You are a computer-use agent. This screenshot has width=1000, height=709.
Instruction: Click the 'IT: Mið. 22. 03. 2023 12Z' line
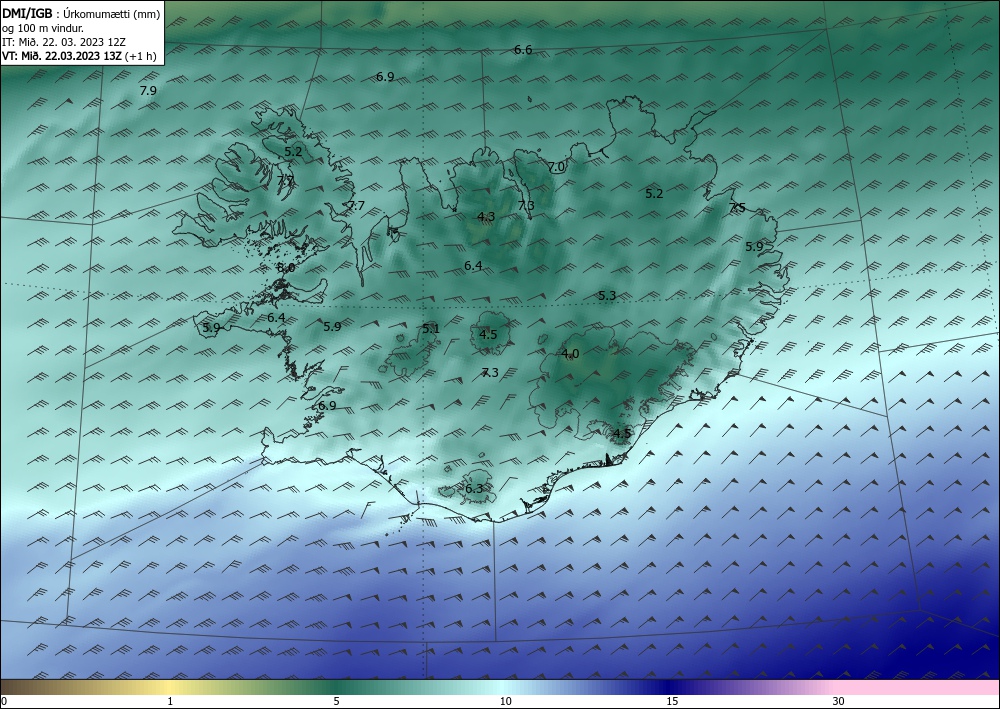(x=64, y=41)
